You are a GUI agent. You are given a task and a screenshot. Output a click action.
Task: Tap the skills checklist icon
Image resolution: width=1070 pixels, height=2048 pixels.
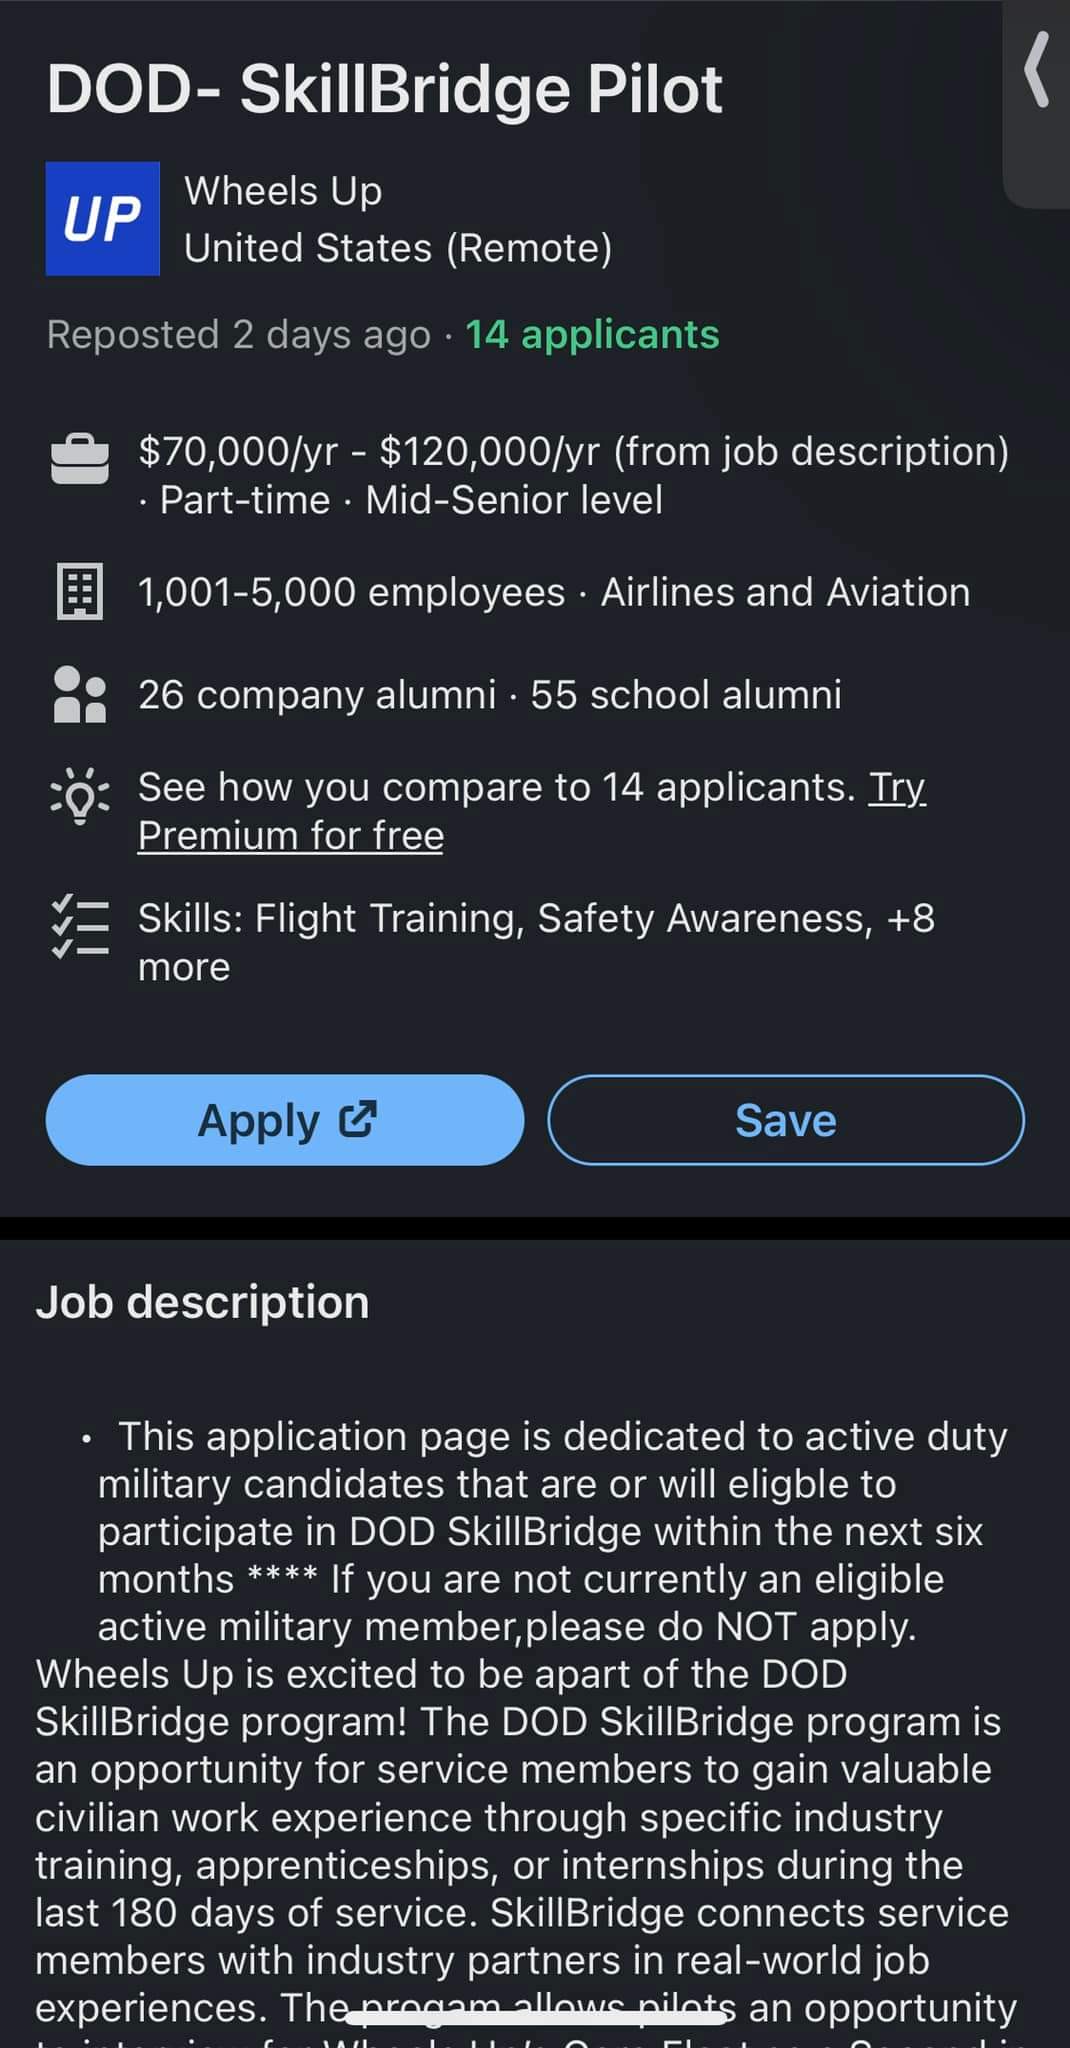[x=79, y=928]
